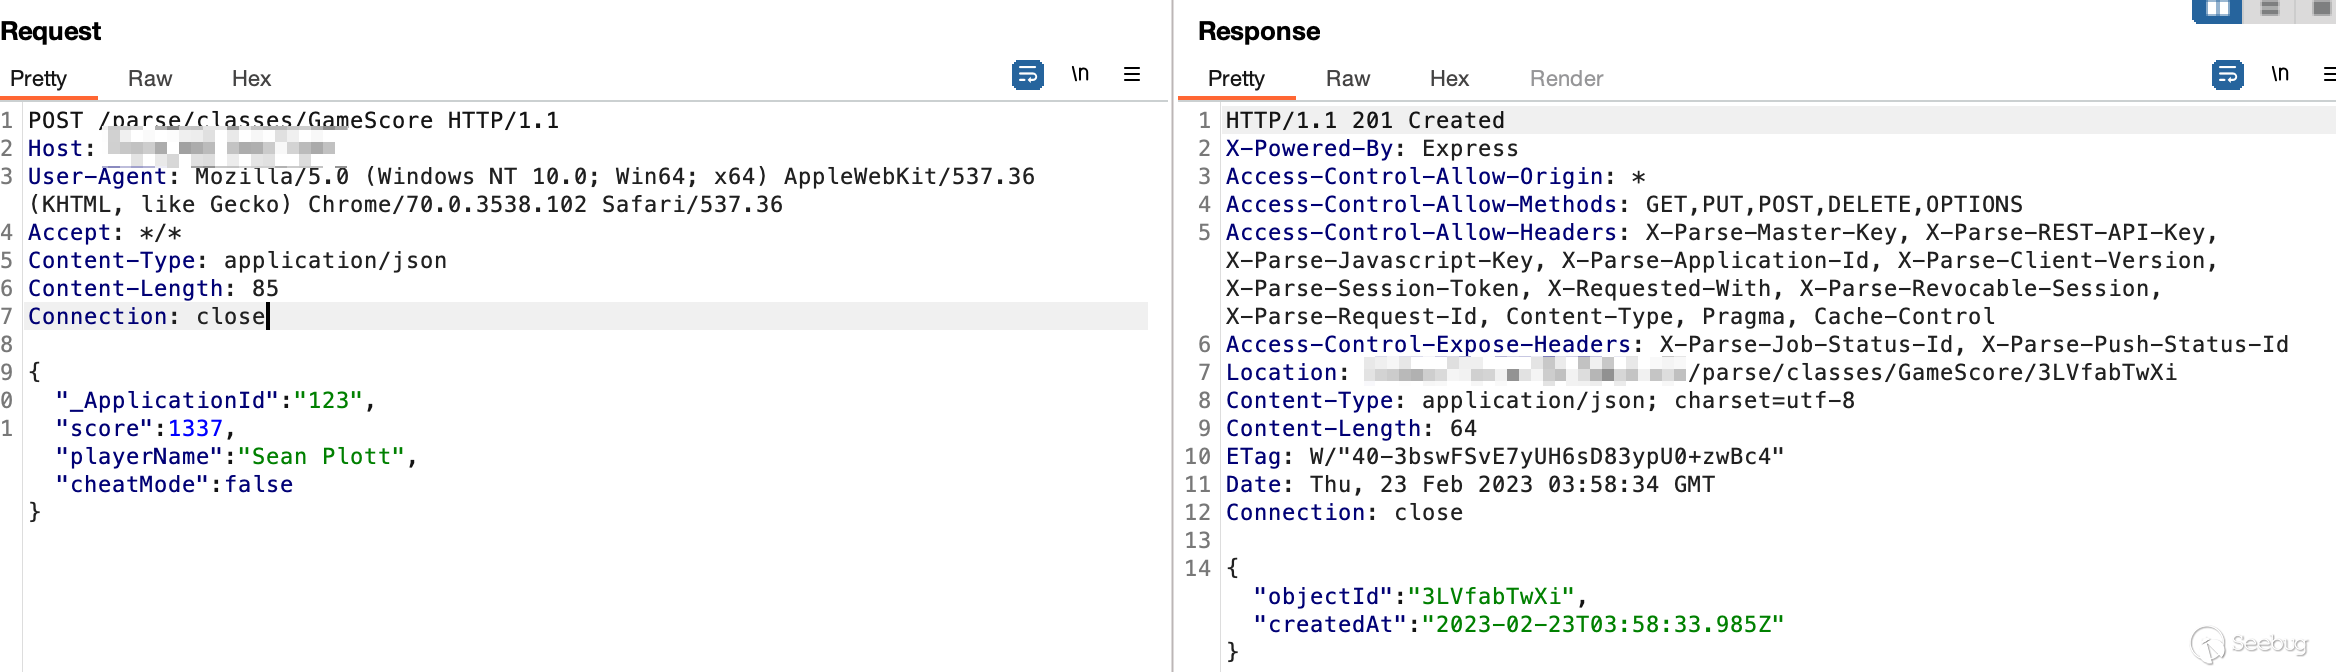Toggle non-printable characters in Request panel
Image resolution: width=2336 pixels, height=672 pixels.
(x=1080, y=75)
